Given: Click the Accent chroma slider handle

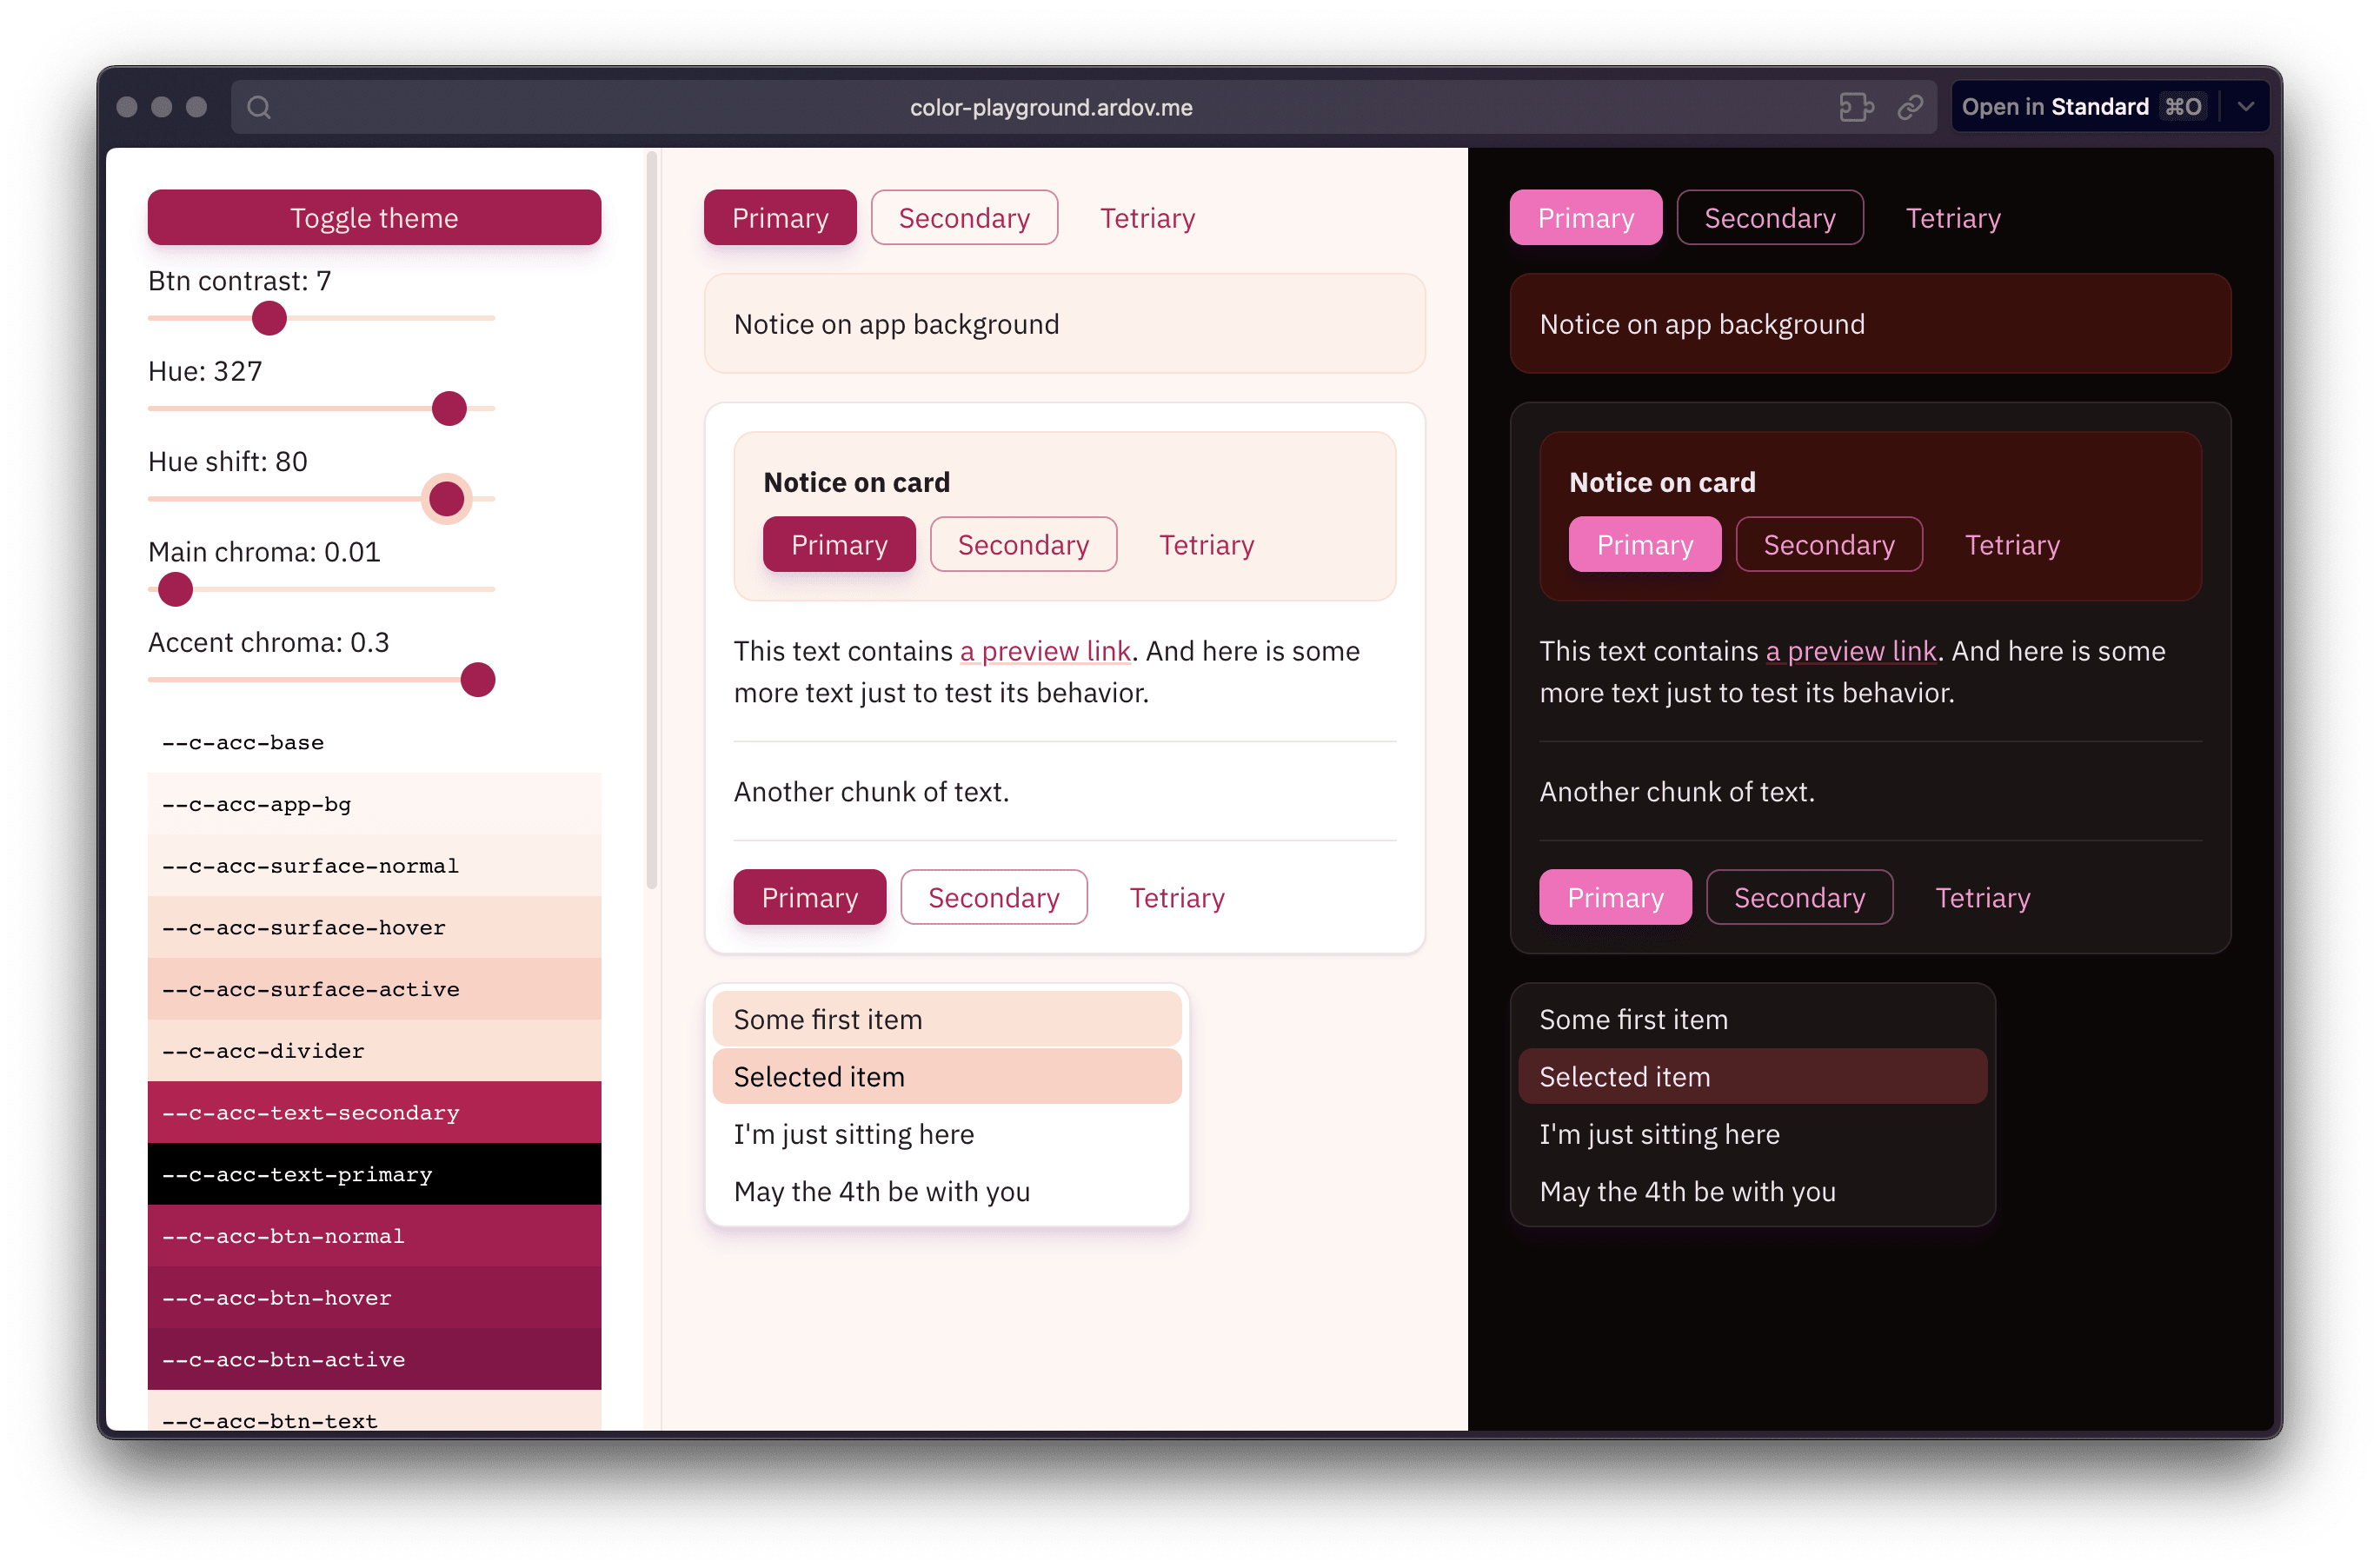Looking at the screenshot, I should (x=478, y=680).
